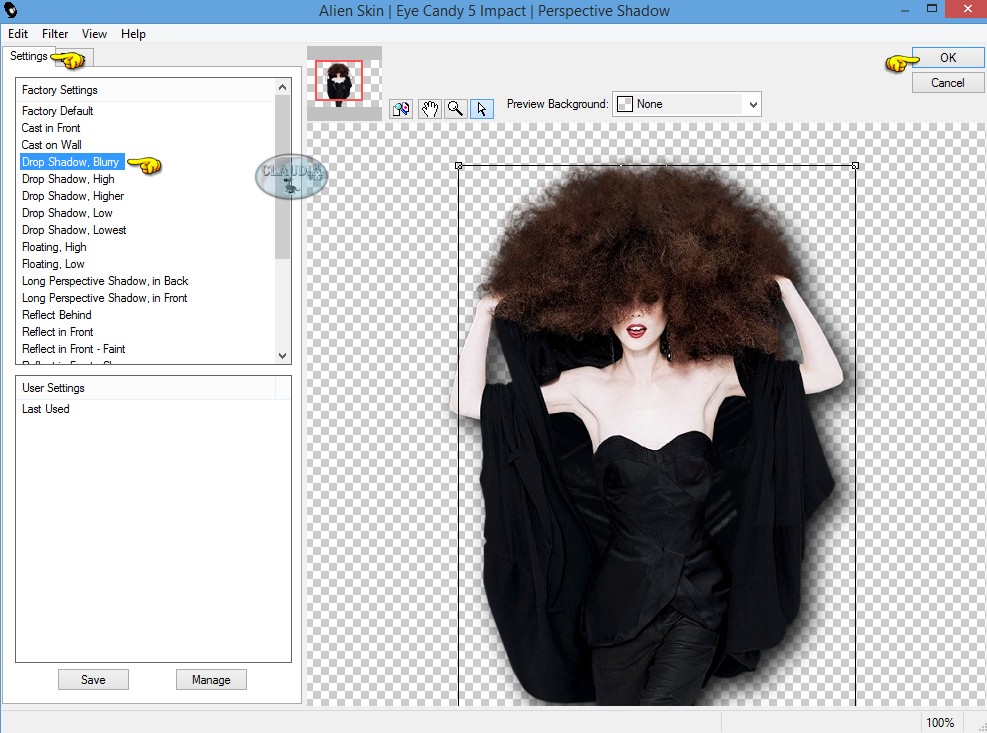Pick the Floating, High preset

(x=54, y=247)
